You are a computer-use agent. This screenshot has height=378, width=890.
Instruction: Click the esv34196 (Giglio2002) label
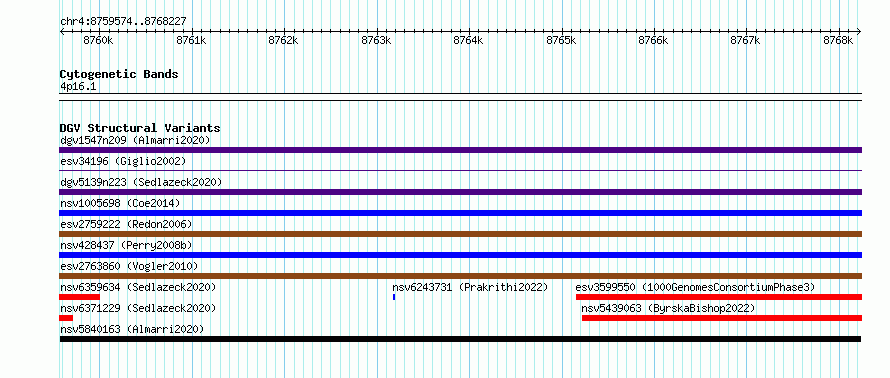[x=123, y=161]
